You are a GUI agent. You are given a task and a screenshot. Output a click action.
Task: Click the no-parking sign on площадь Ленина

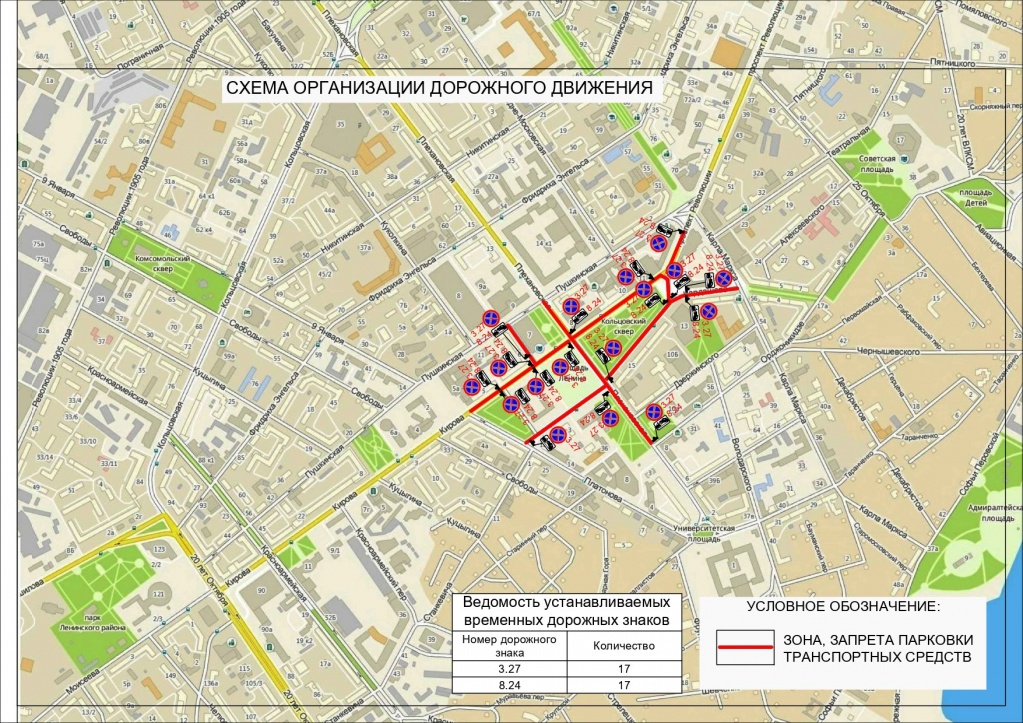[560, 367]
